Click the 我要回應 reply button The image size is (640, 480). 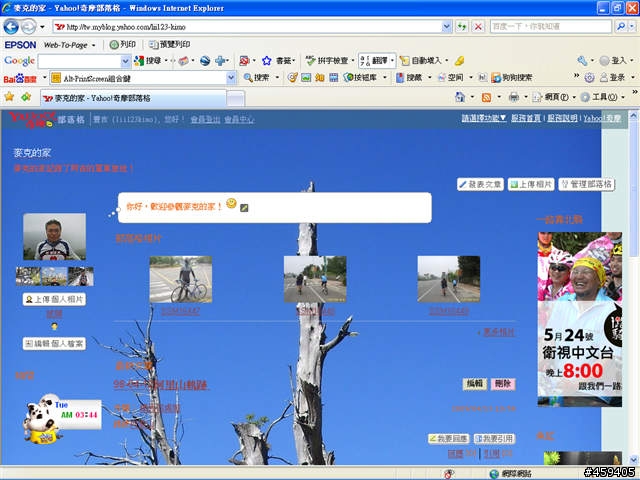[448, 439]
